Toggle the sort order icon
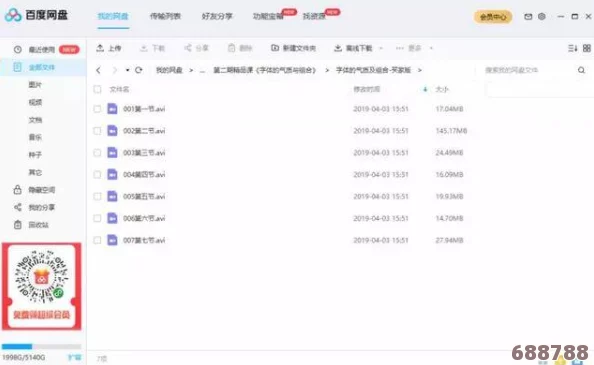Image resolution: width=594 pixels, height=365 pixels. click(x=572, y=48)
